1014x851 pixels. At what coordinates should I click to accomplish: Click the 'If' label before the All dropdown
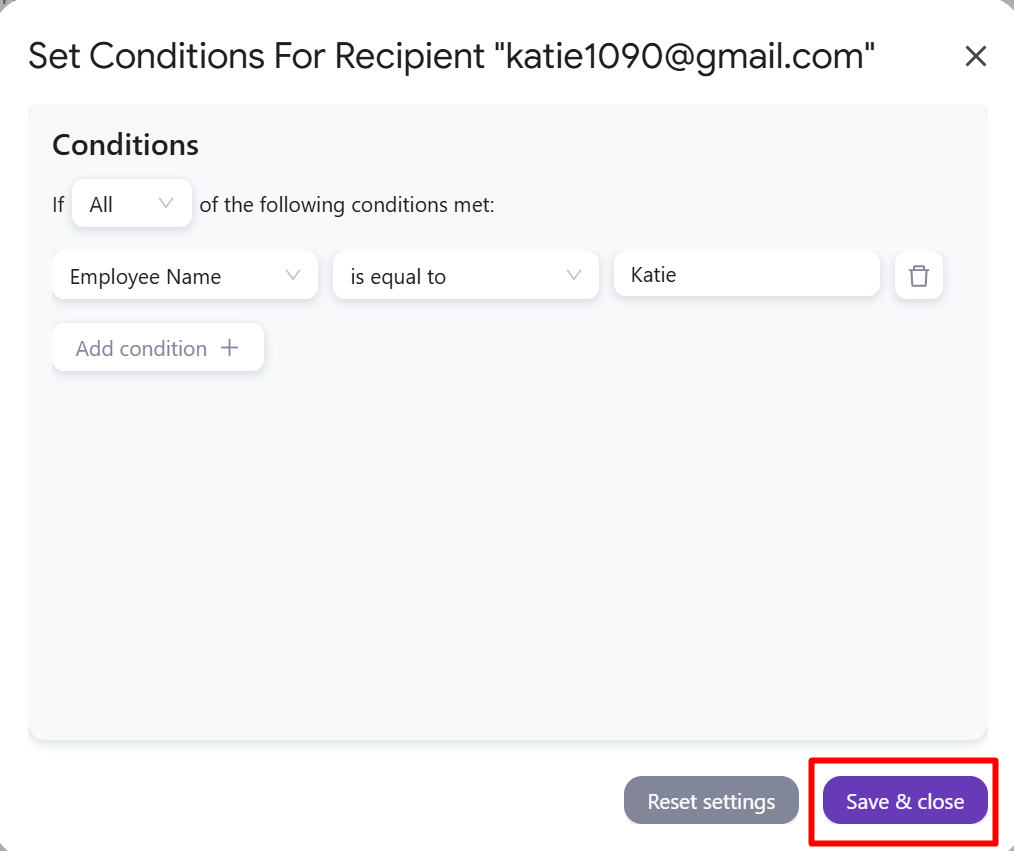[x=58, y=204]
